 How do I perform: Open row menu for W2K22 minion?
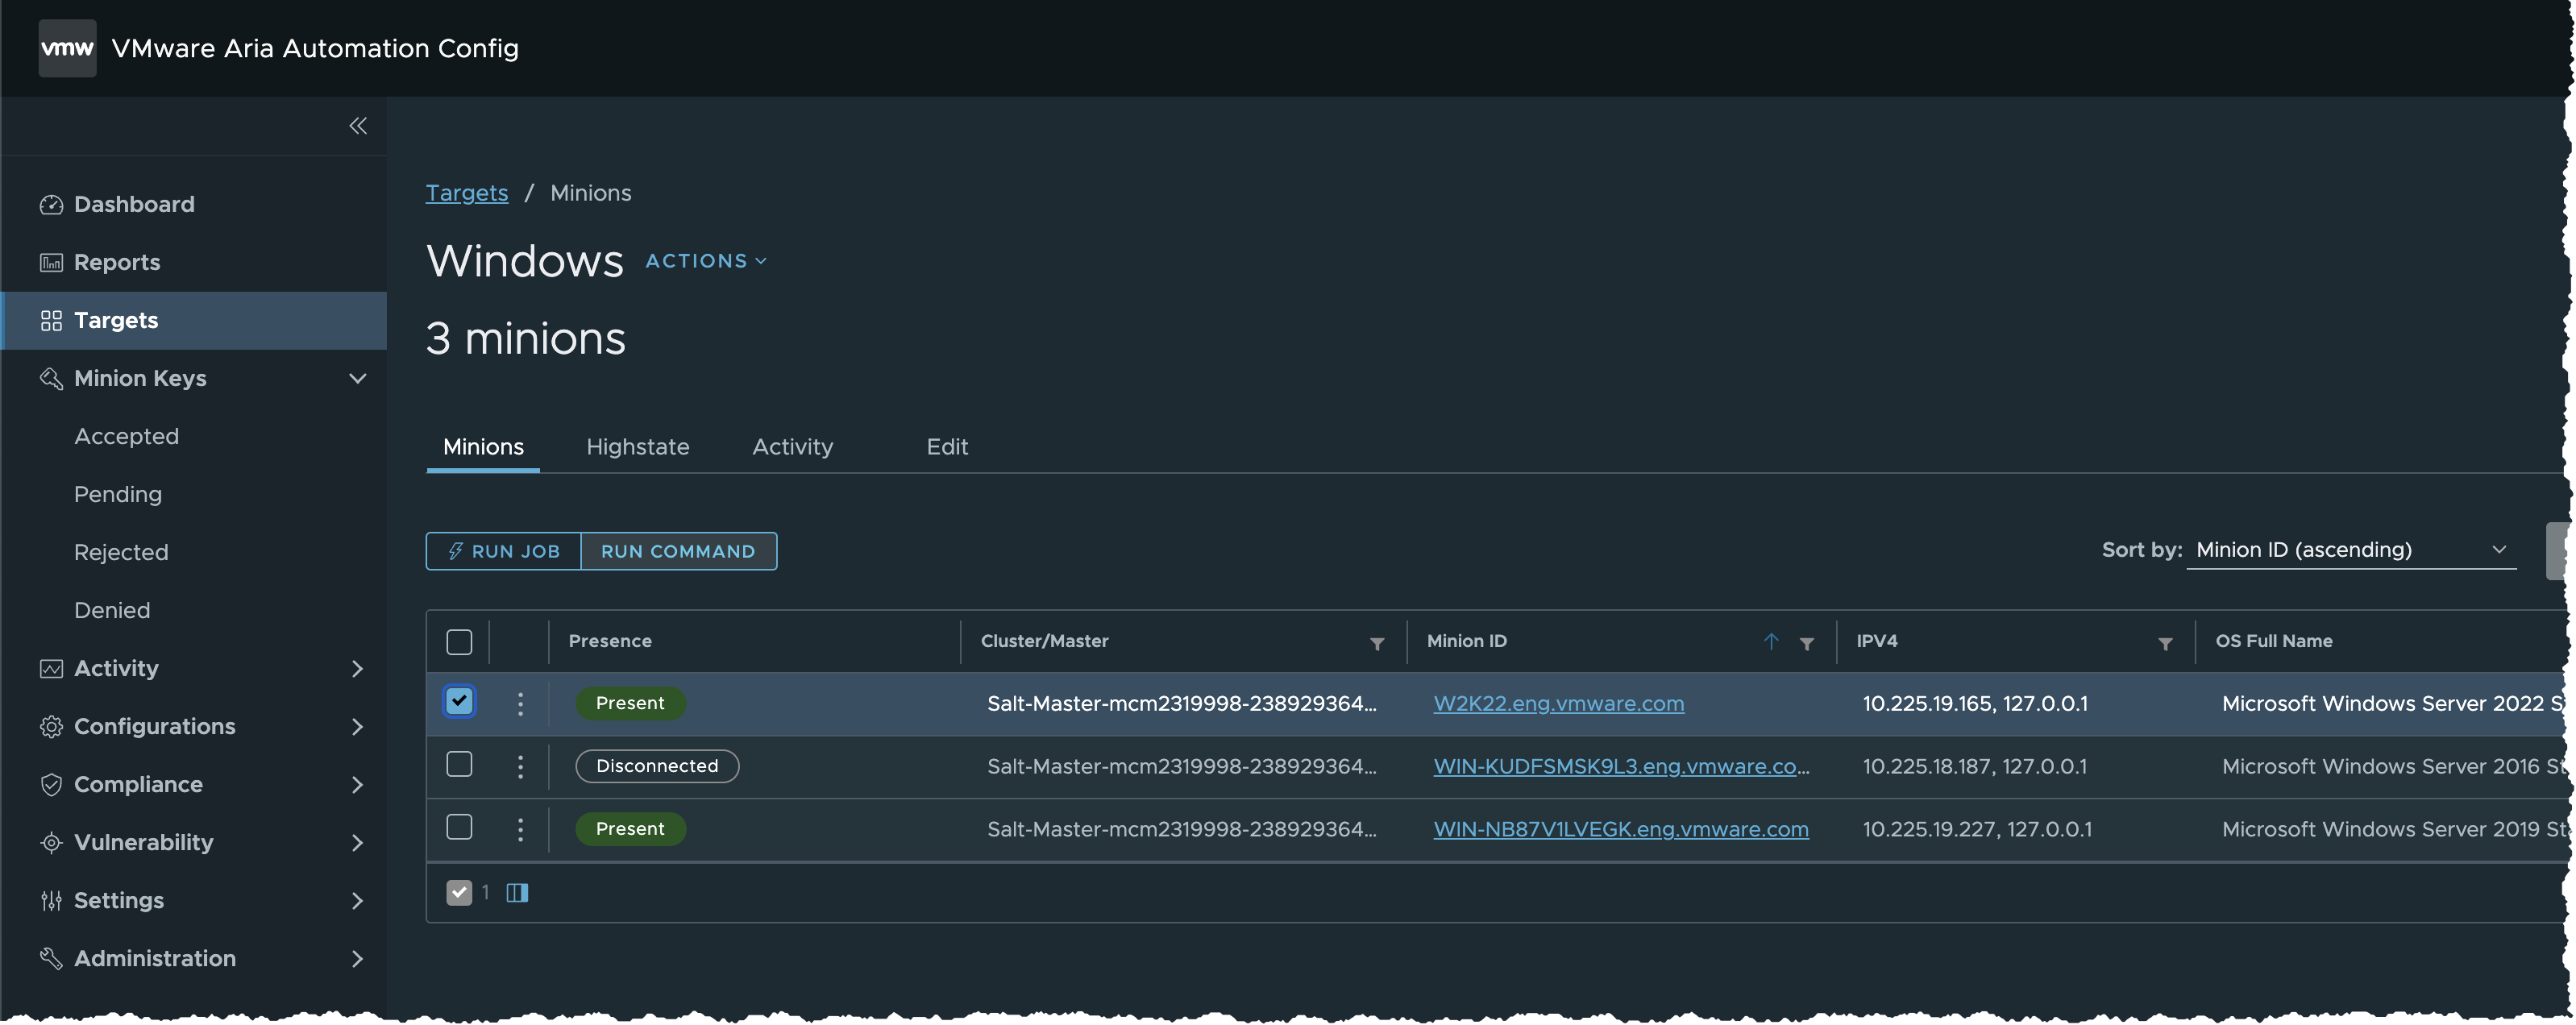[520, 704]
